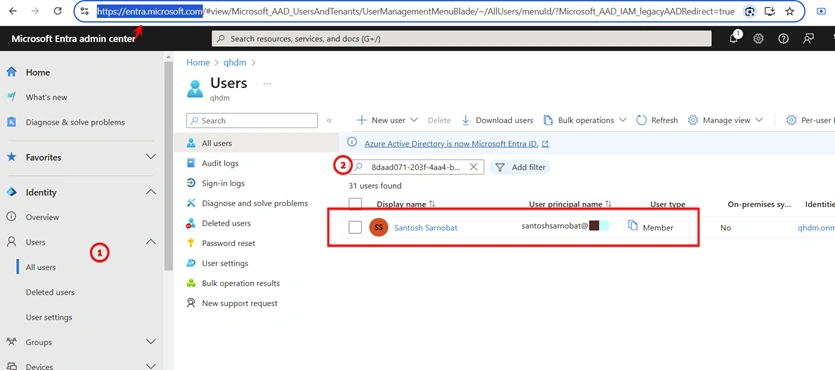The image size is (835, 370).
Task: Open the Per-user MFA toolbar item
Action: click(x=811, y=120)
